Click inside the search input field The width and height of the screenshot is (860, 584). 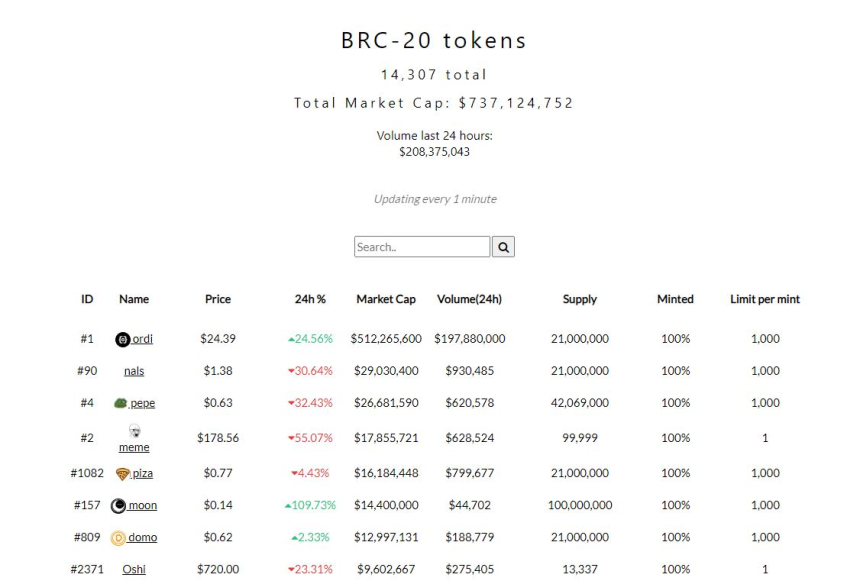(x=420, y=246)
